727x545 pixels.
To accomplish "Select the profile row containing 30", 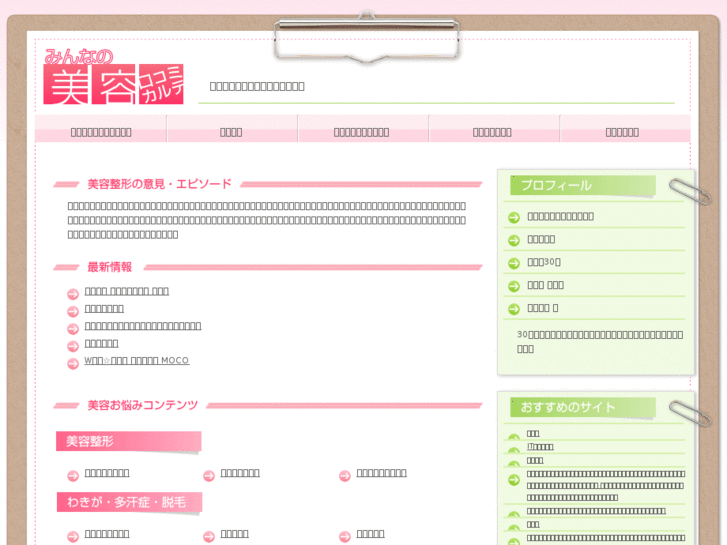I will coord(594,262).
